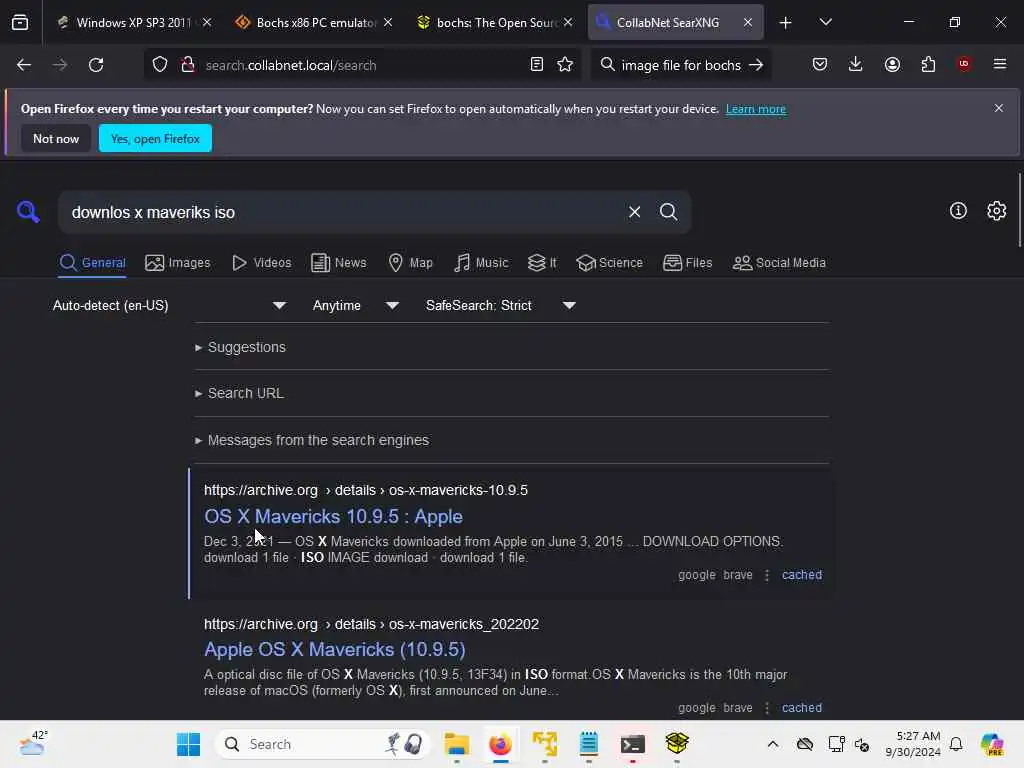Open SearXNG preferences gear icon
The image size is (1024, 768).
click(997, 210)
